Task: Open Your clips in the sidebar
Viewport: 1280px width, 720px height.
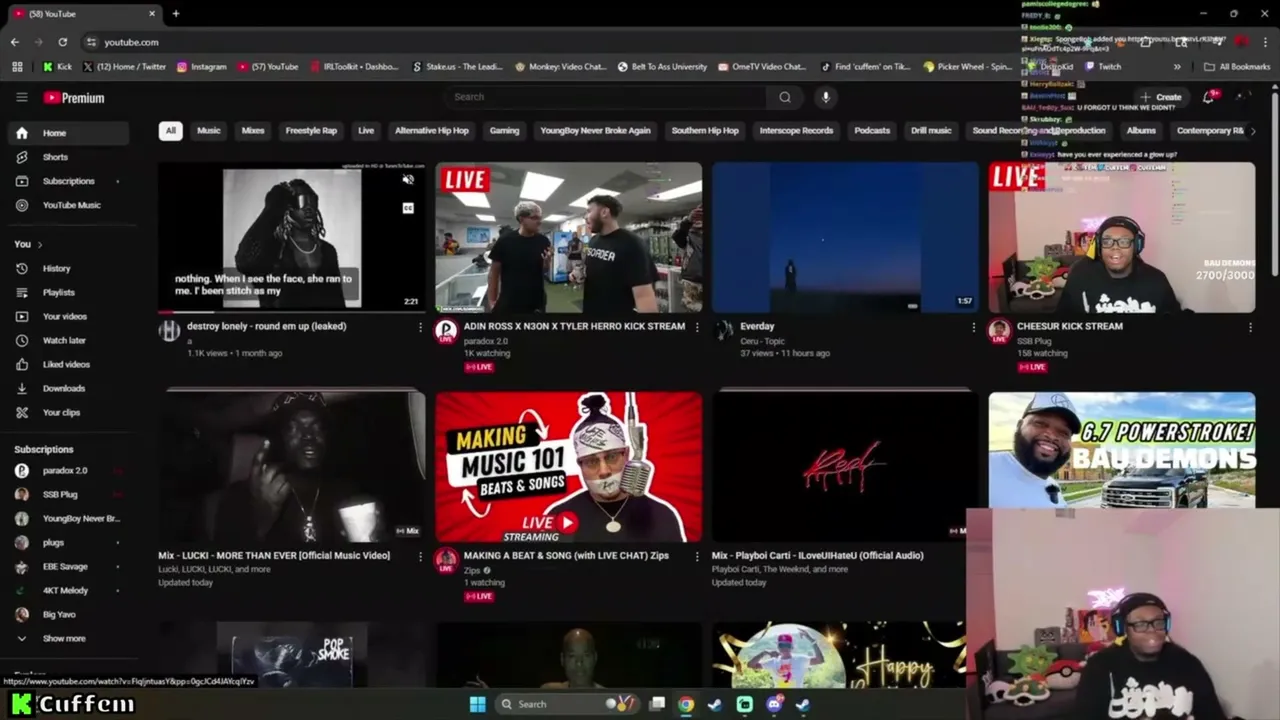Action: (x=68, y=412)
